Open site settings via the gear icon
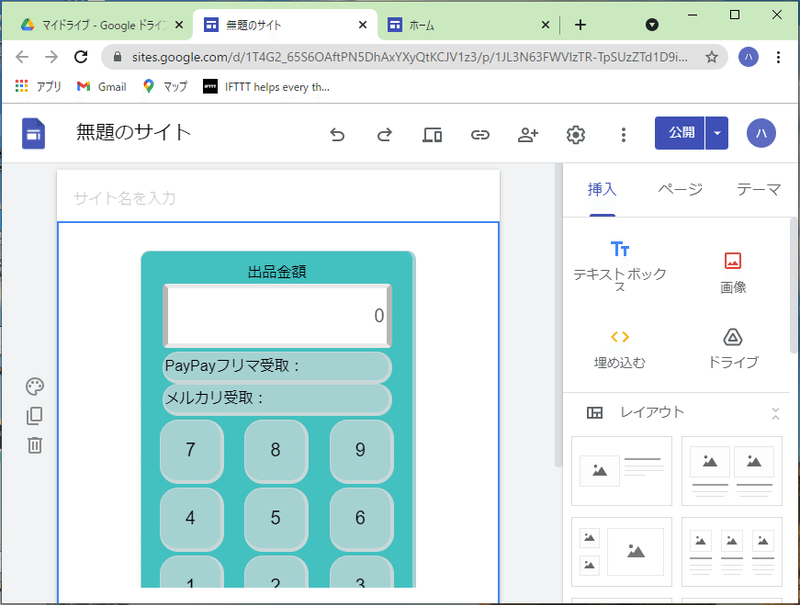 (x=576, y=133)
